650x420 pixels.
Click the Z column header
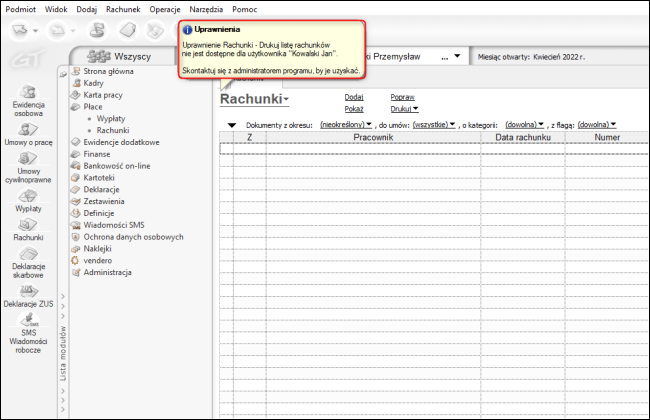coord(250,137)
